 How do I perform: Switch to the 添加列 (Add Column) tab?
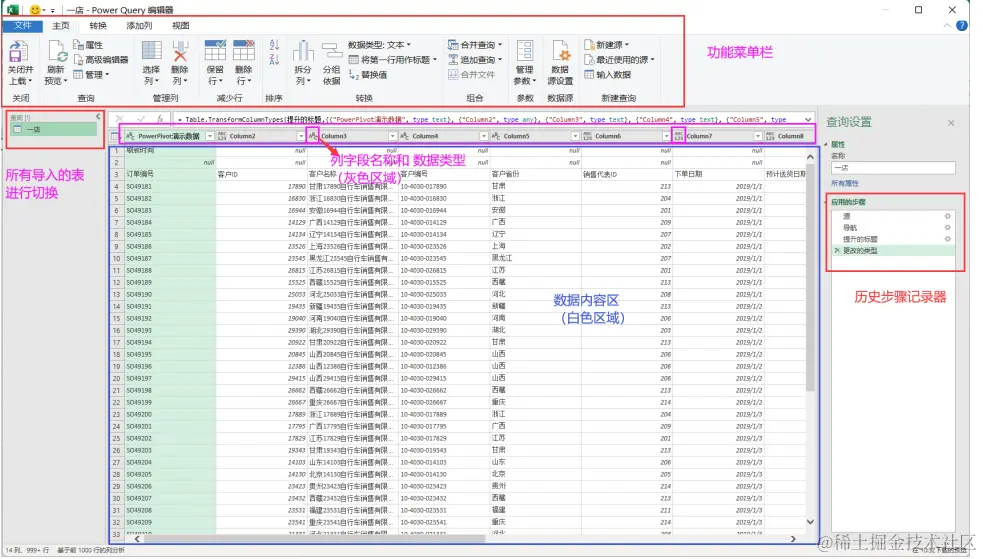click(x=139, y=26)
